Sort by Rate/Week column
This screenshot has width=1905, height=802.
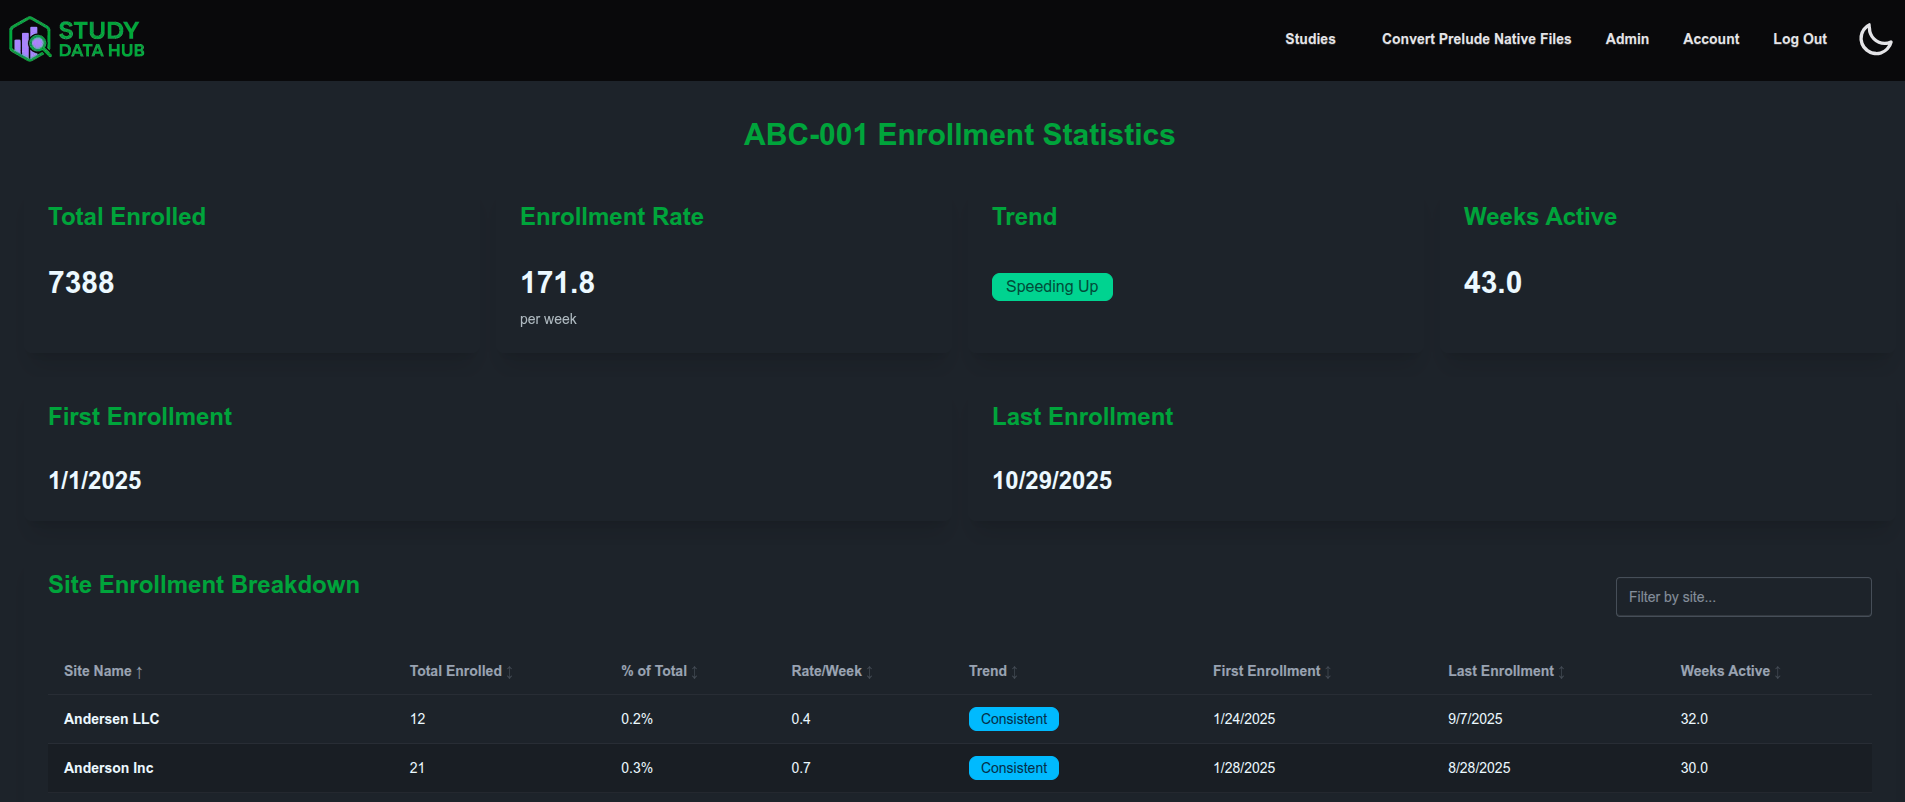coord(832,671)
